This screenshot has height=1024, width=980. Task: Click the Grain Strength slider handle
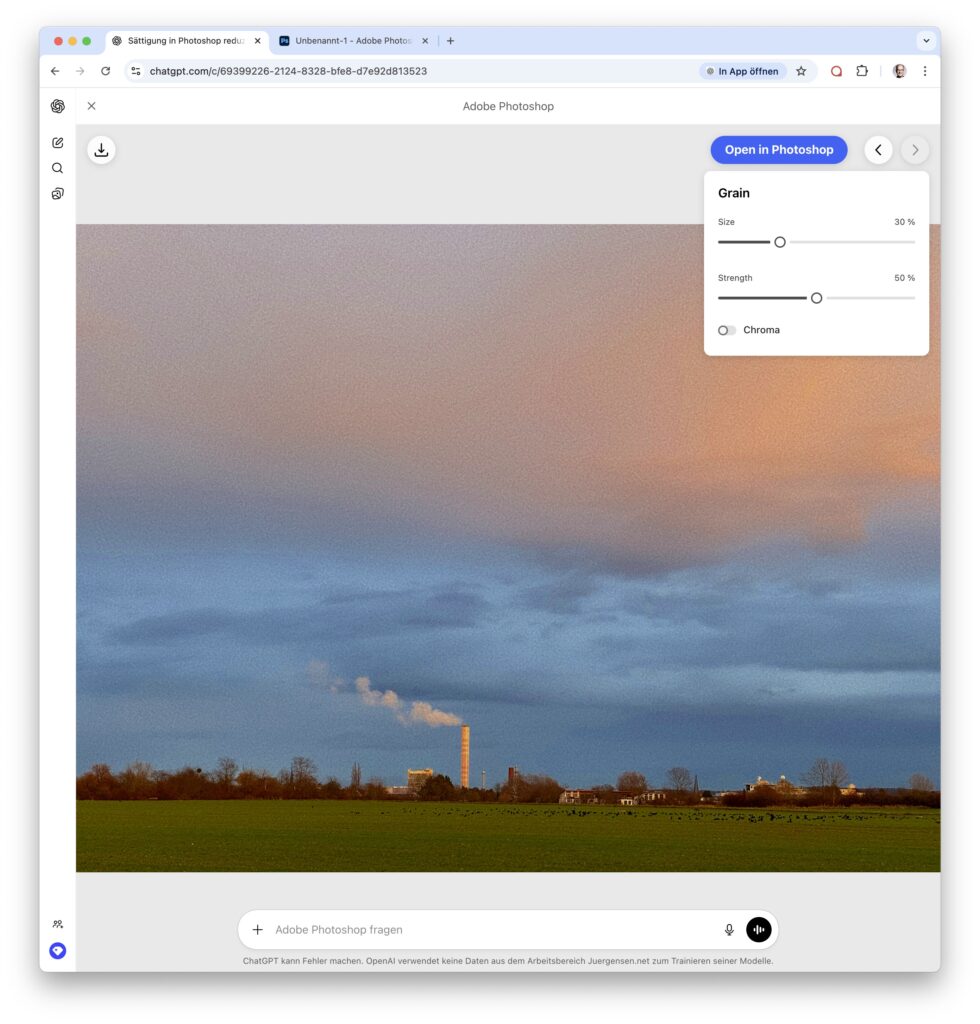pyautogui.click(x=816, y=298)
